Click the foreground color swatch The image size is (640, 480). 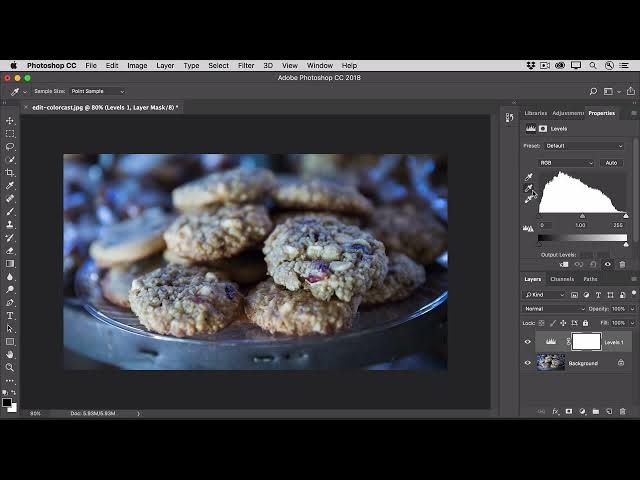click(7, 402)
